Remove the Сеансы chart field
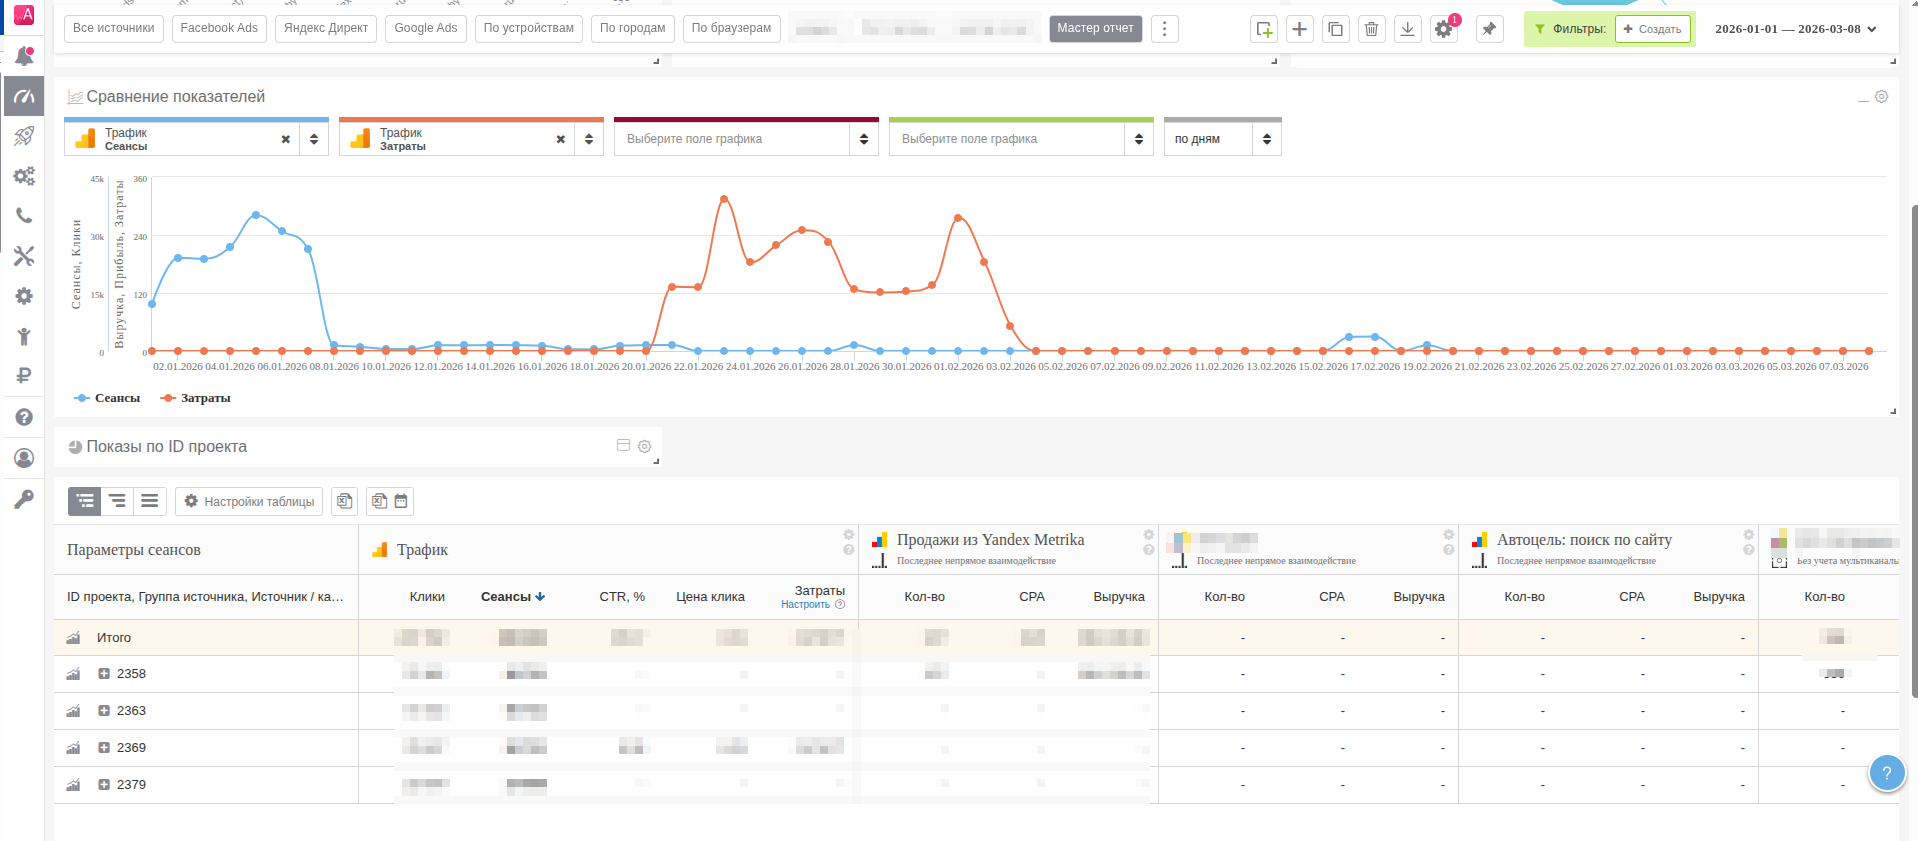This screenshot has width=1918, height=841. coord(286,139)
